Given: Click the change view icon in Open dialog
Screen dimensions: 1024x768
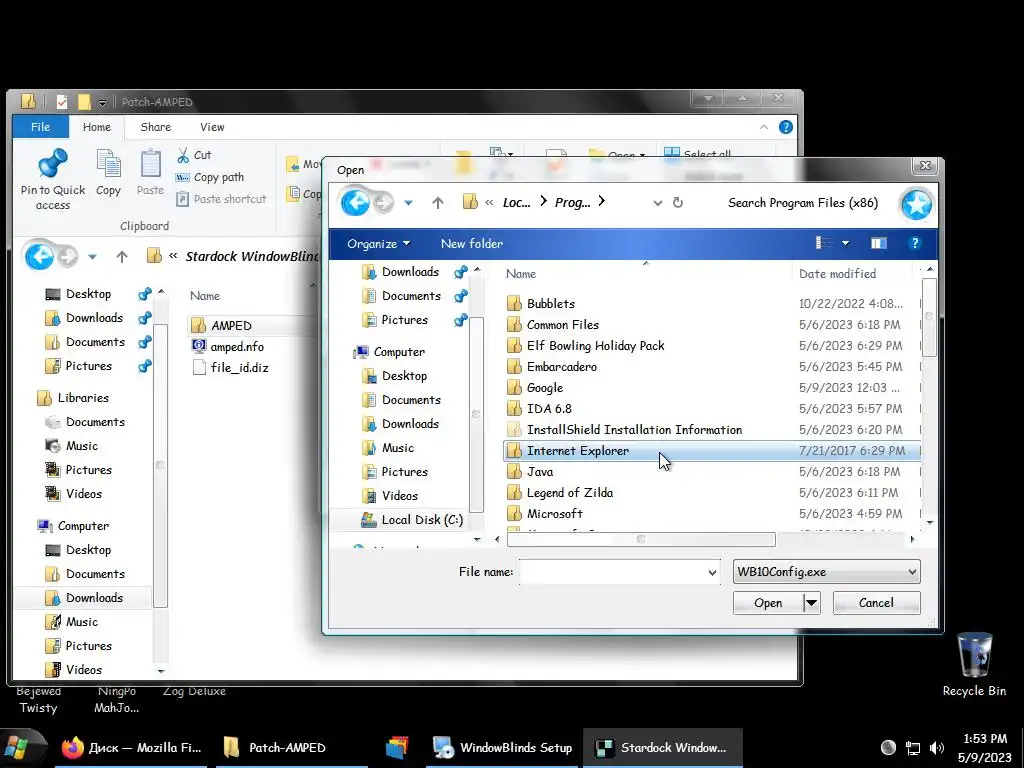Looking at the screenshot, I should tap(824, 244).
